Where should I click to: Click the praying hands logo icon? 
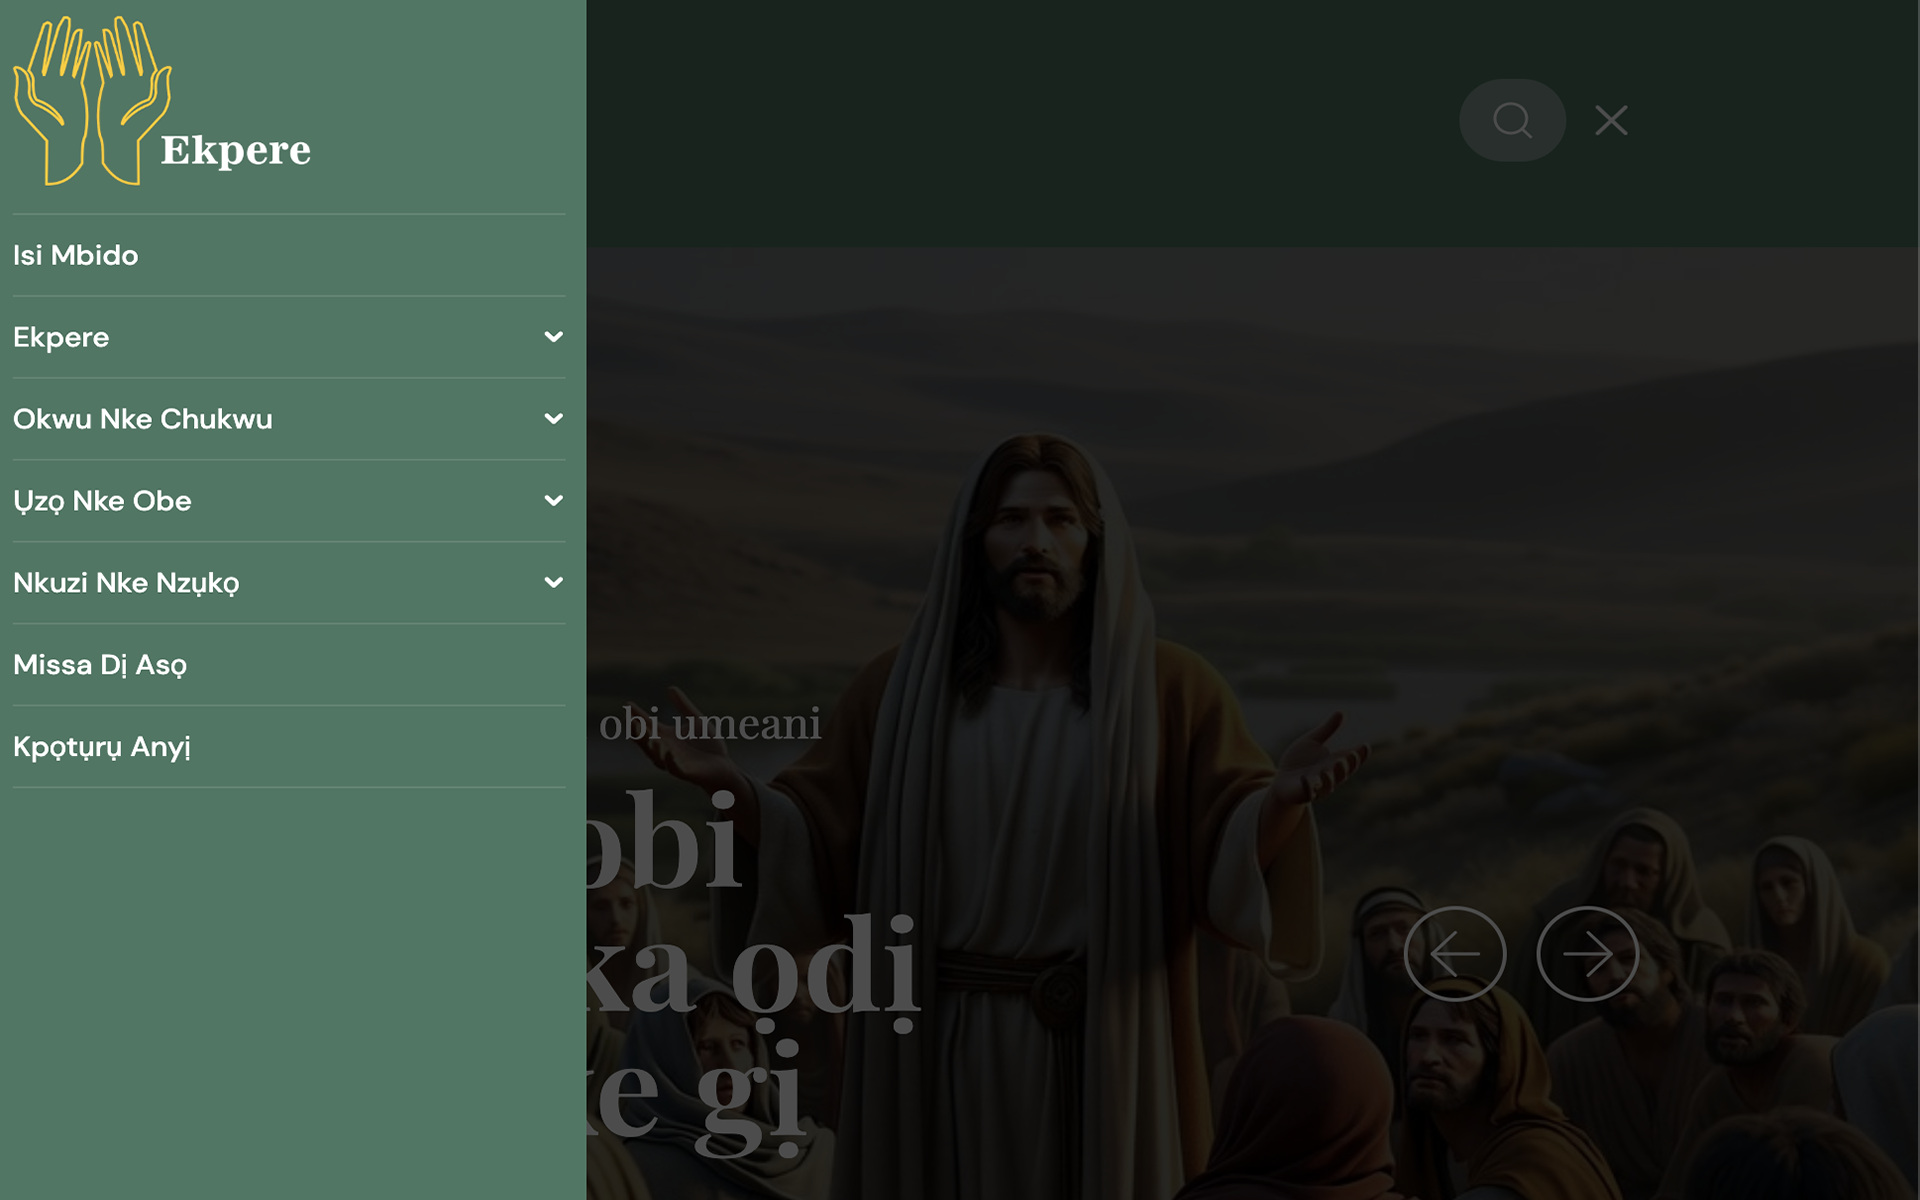[x=90, y=100]
